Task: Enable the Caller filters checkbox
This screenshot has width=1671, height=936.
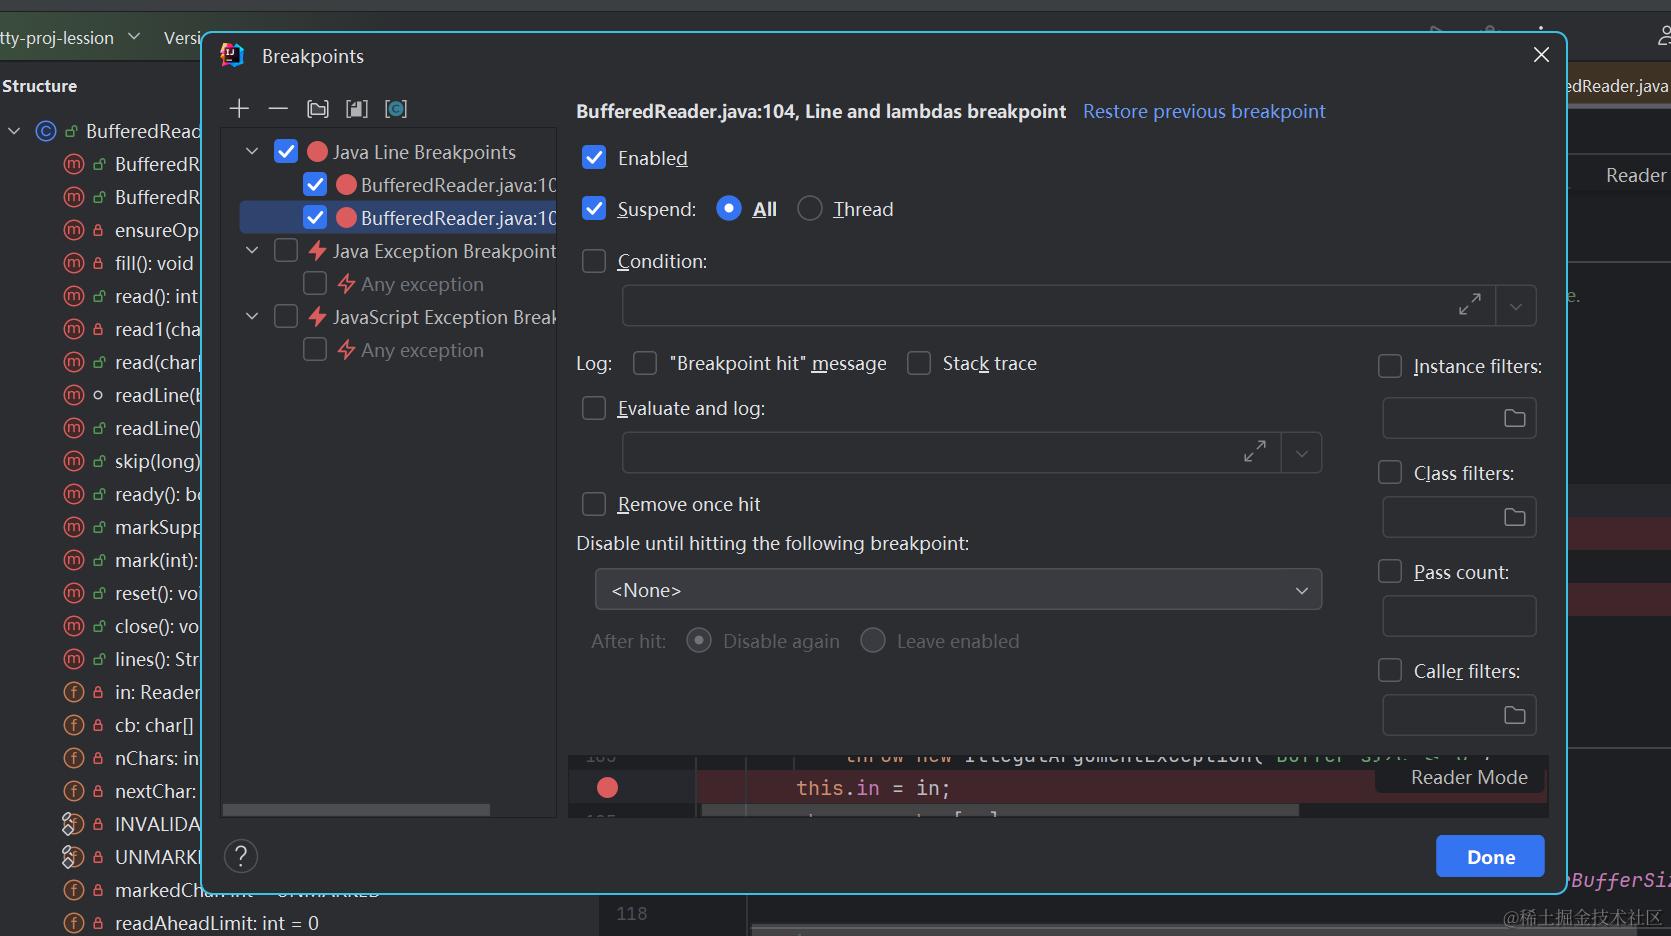Action: 1390,670
